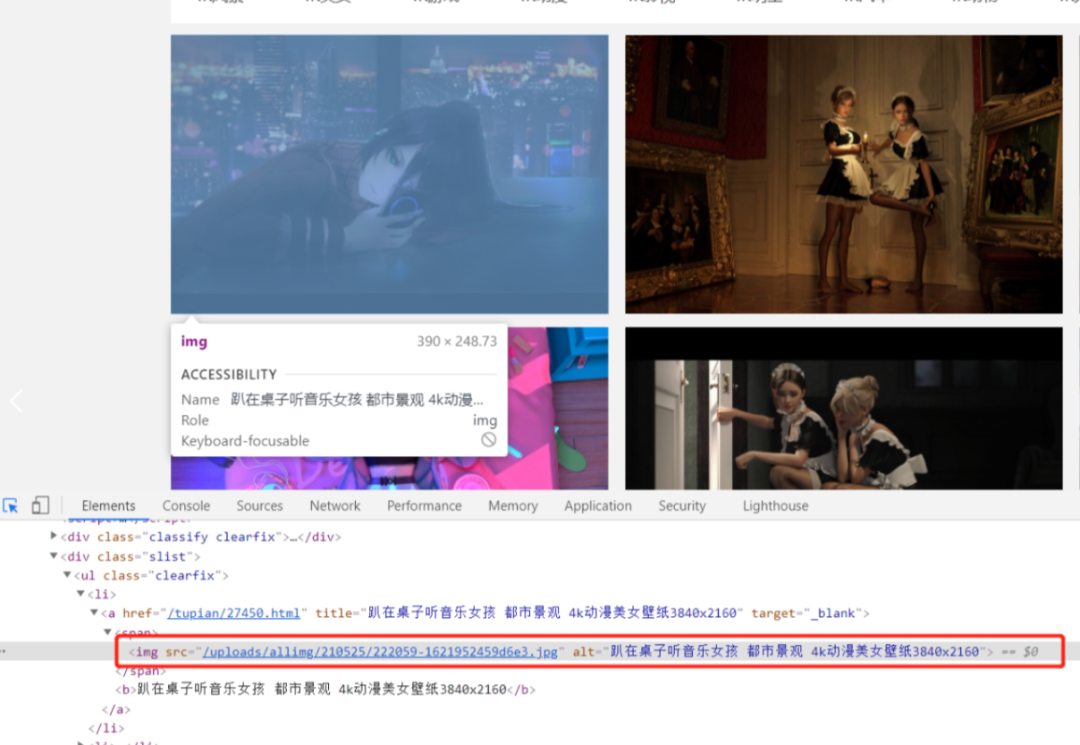The width and height of the screenshot is (1080, 745).
Task: Collapse the anchor tupian/27450.html node
Action: coord(94,612)
